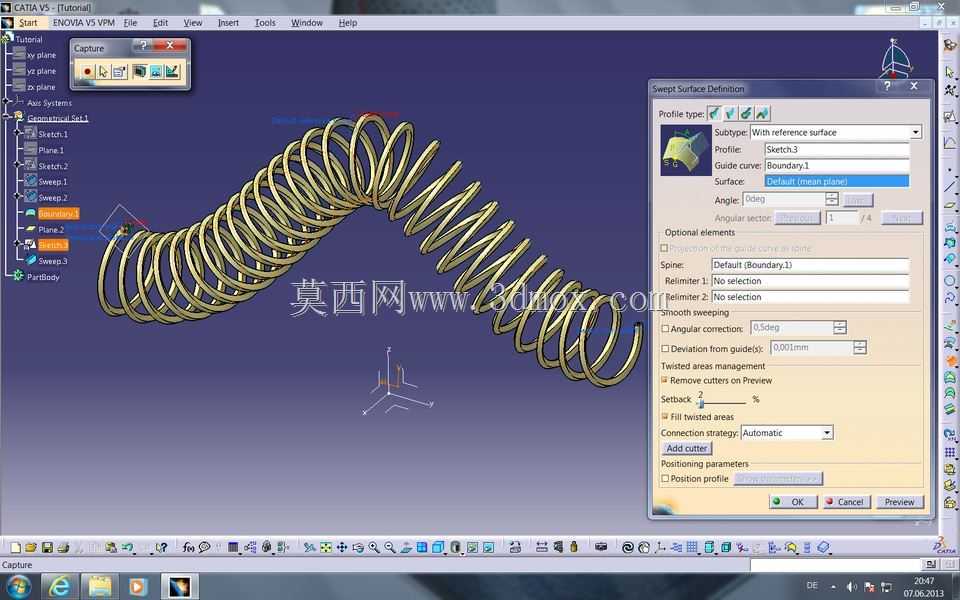Viewport: 960px width, 600px height.
Task: Open the Windows Media Player taskbar icon
Action: (137, 587)
